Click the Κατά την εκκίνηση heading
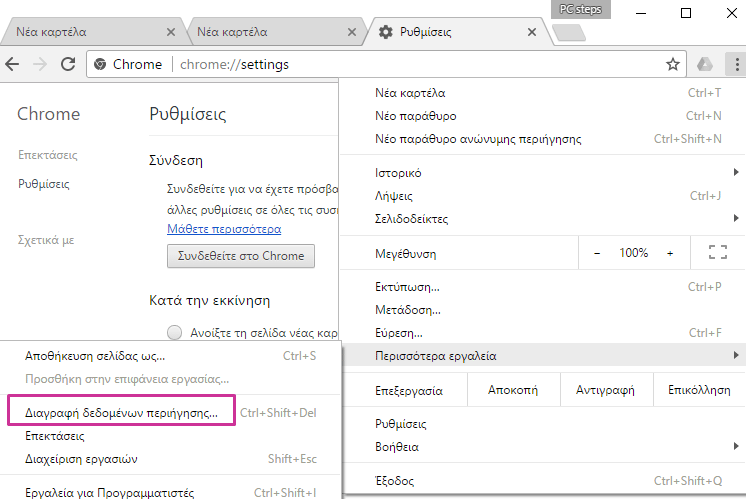 pyautogui.click(x=209, y=300)
